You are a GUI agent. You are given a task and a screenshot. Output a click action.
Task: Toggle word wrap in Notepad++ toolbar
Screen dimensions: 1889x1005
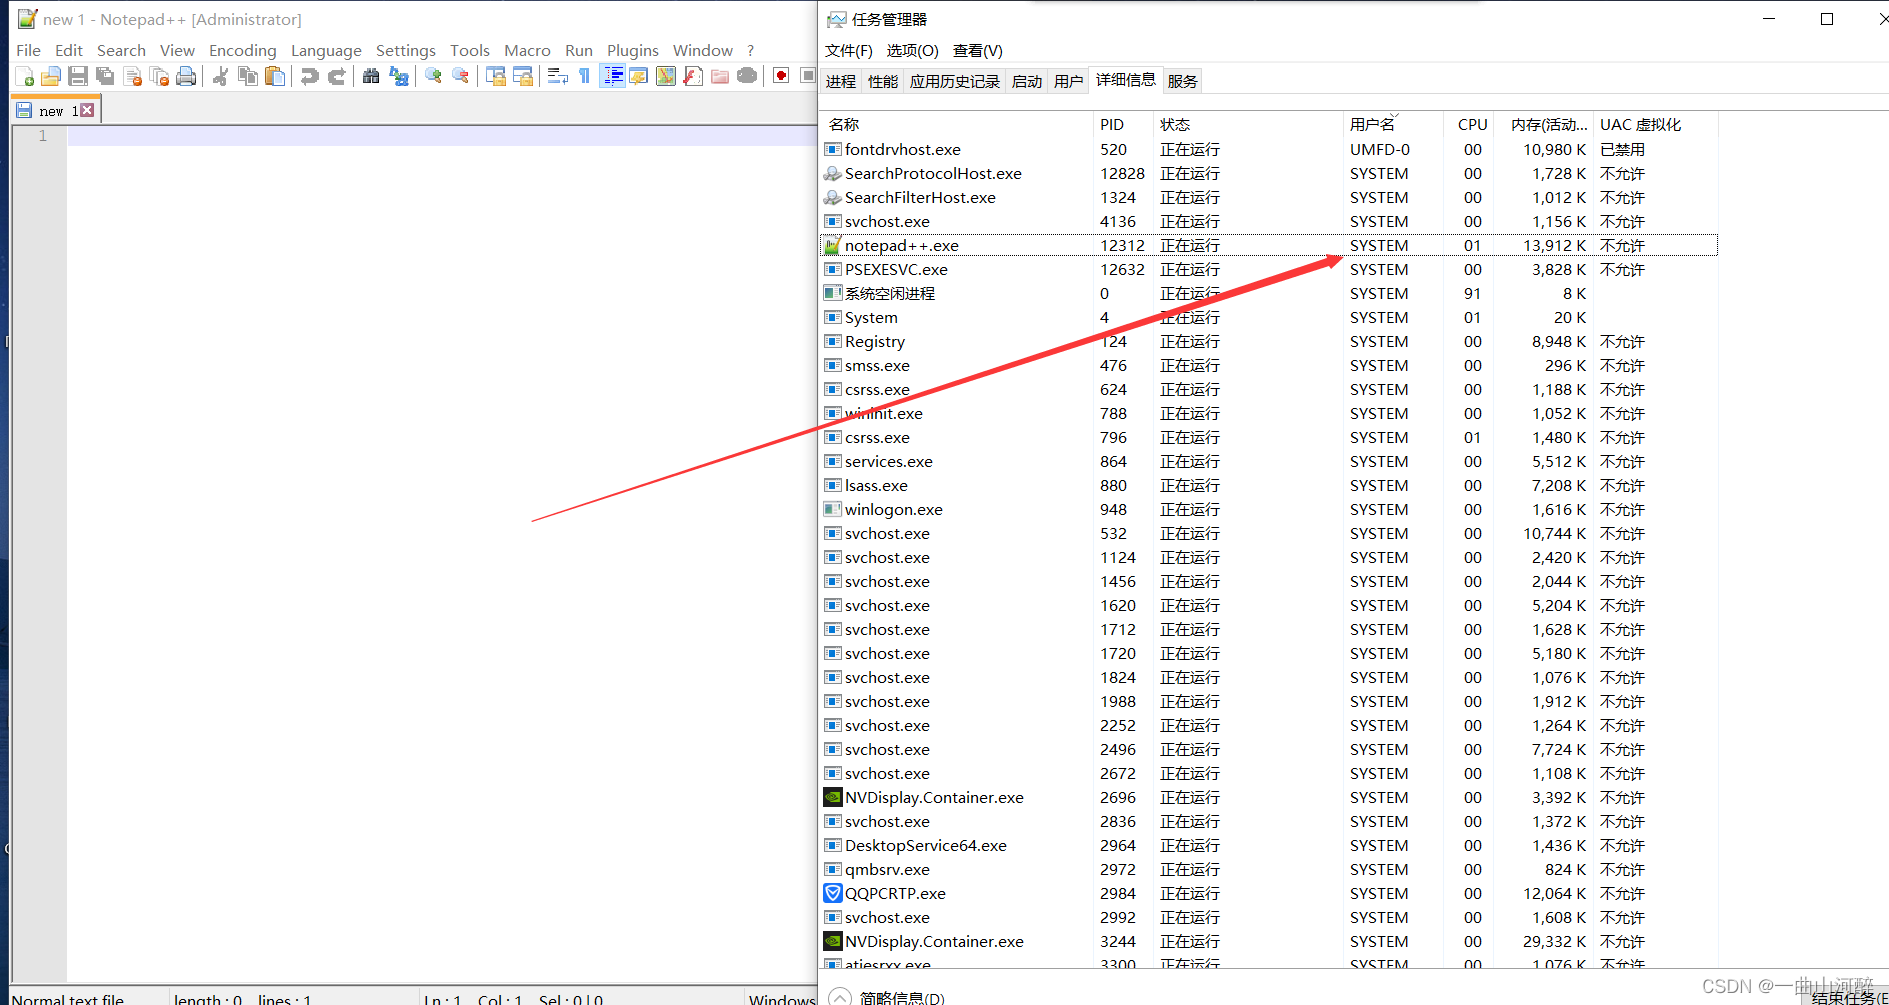[558, 77]
